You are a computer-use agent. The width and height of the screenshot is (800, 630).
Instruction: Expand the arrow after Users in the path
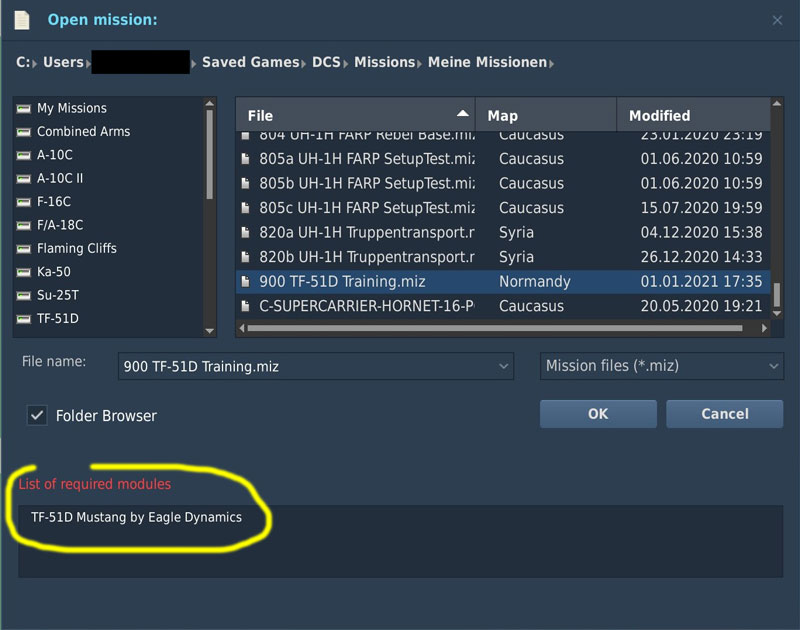coord(88,64)
